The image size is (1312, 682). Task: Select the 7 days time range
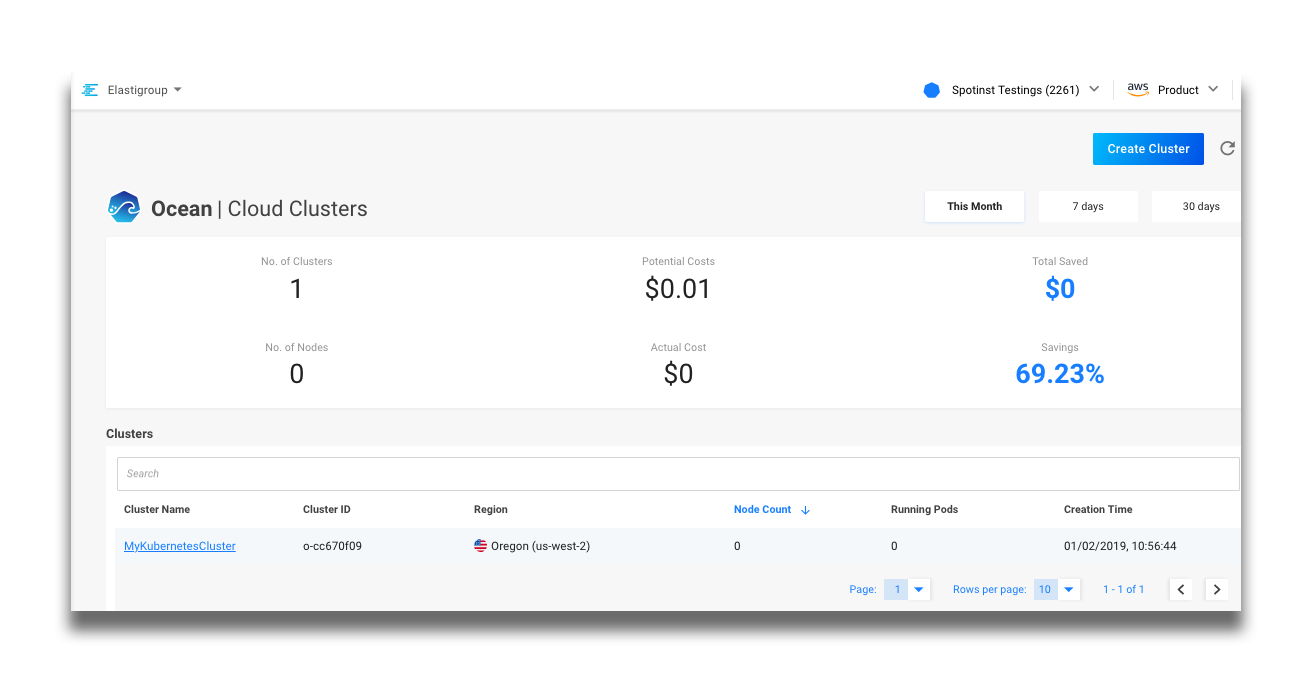1087,206
